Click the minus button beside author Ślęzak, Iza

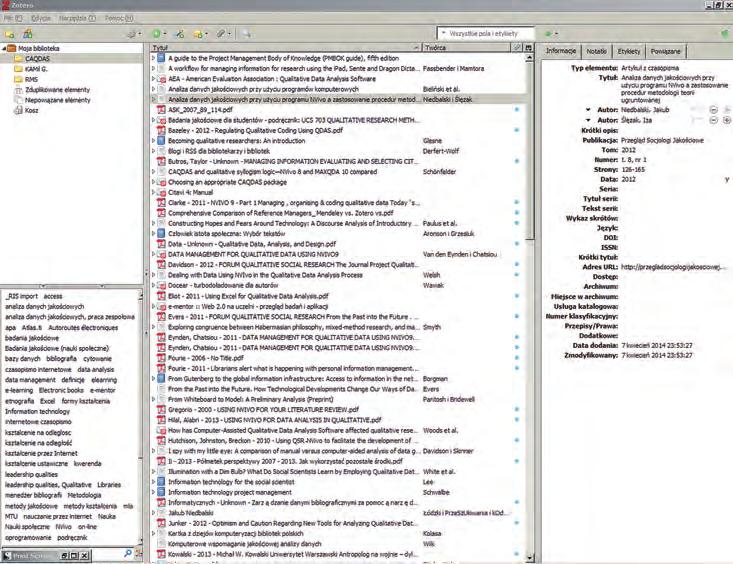click(713, 120)
